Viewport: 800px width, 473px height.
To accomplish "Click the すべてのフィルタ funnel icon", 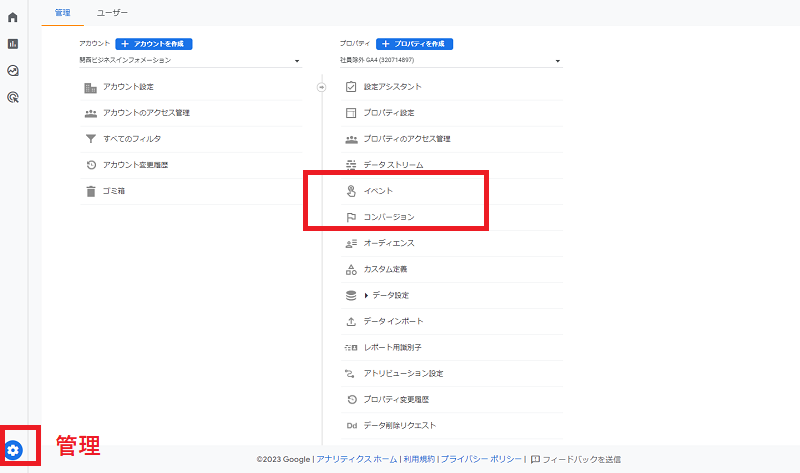I will [x=91, y=138].
